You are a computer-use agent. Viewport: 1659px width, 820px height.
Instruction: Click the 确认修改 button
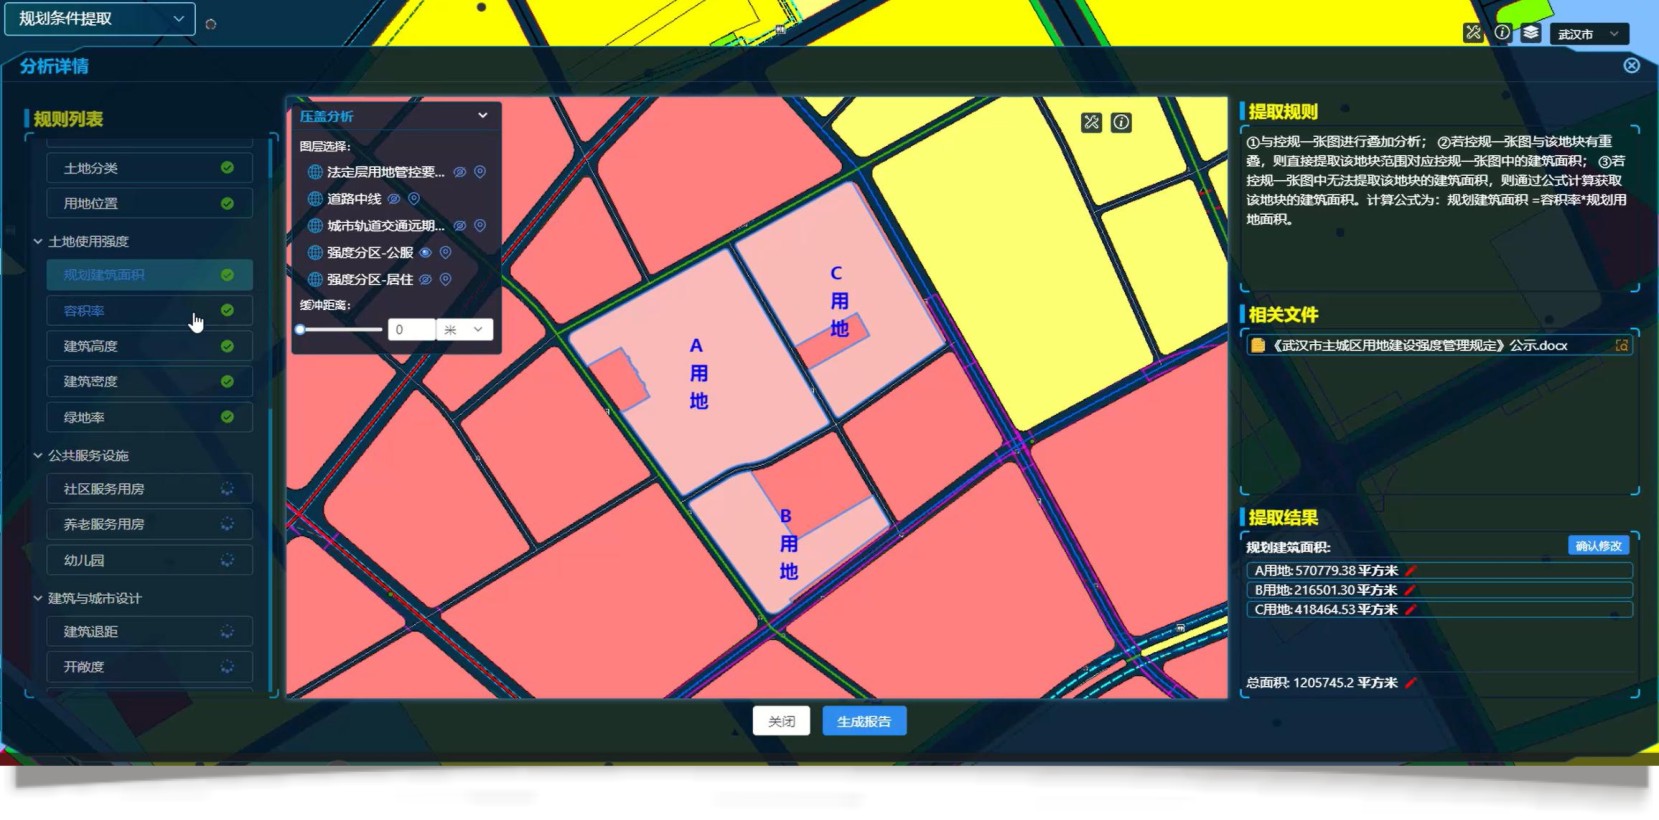[x=1598, y=546]
